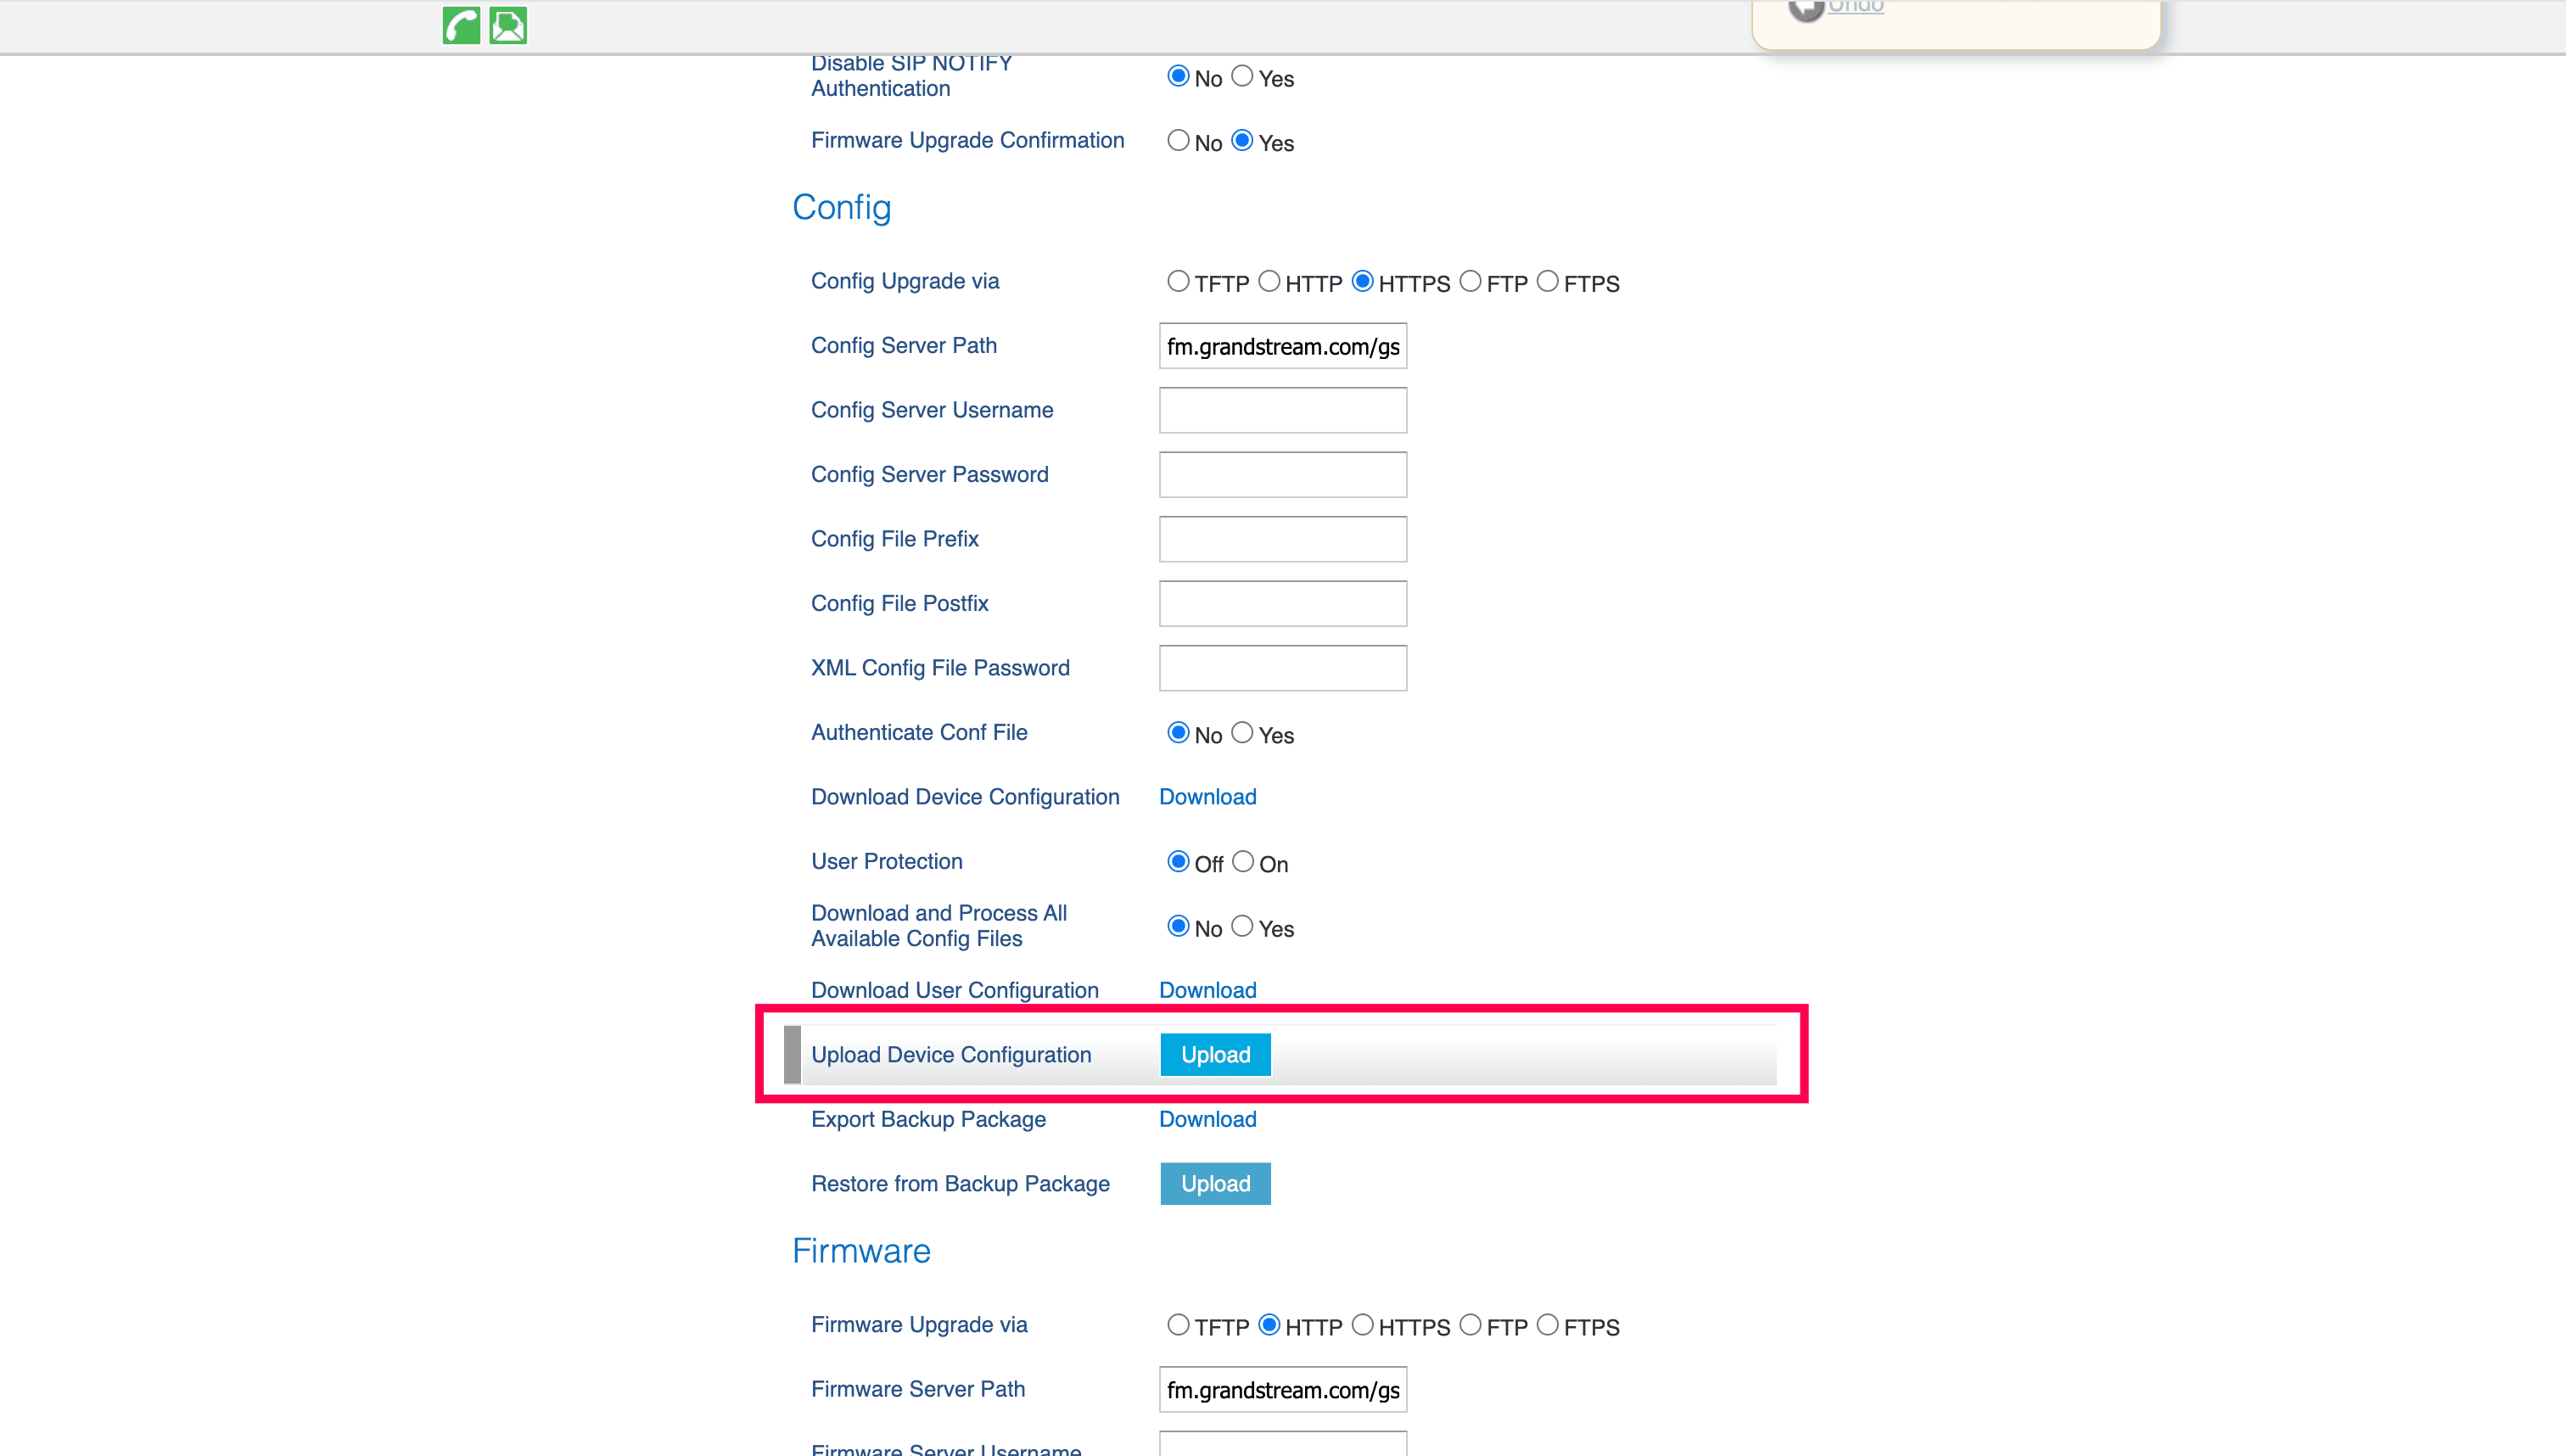The width and height of the screenshot is (2566, 1456).
Task: Download the Device Configuration
Action: tap(1207, 797)
